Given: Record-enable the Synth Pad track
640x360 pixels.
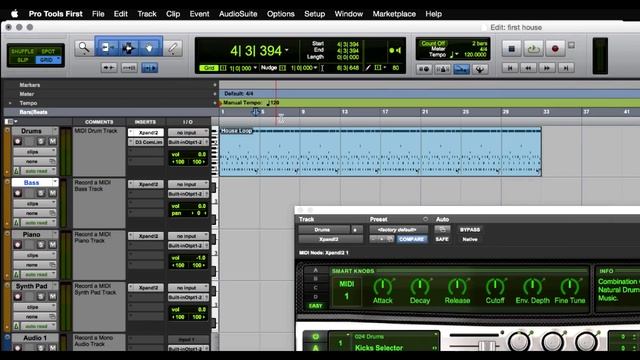Looking at the screenshot, I should 18,296.
